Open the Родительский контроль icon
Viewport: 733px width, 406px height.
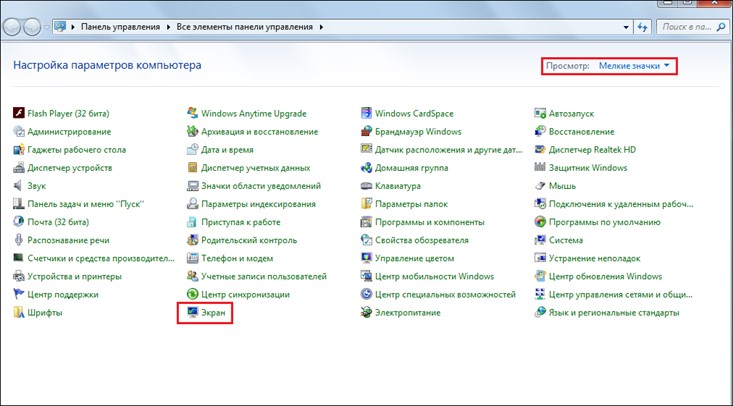[193, 240]
